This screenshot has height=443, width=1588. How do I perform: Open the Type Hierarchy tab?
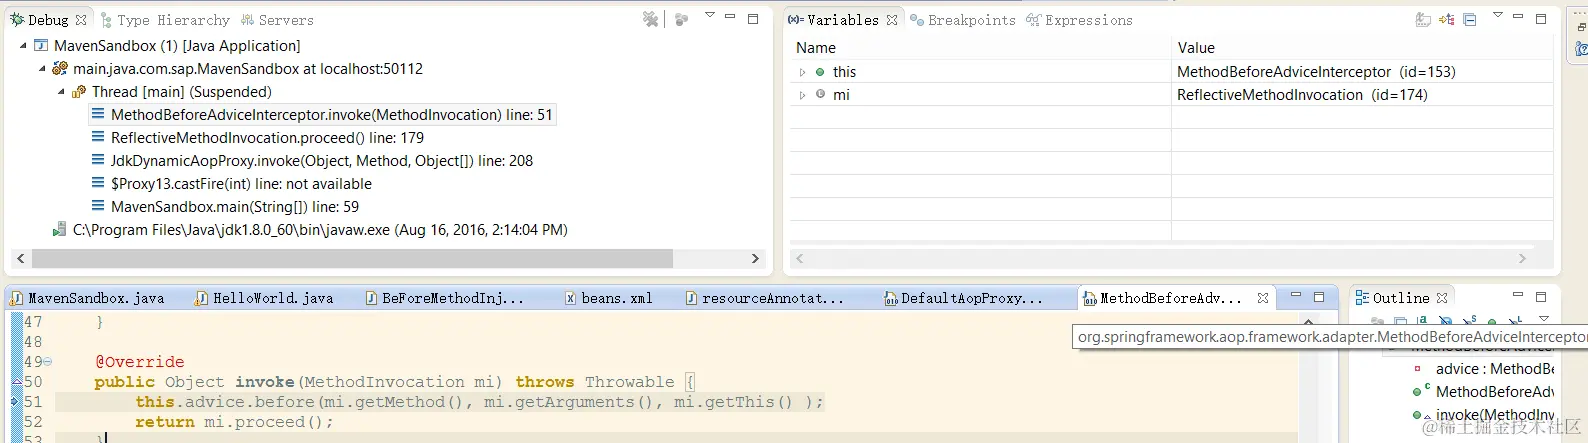165,20
